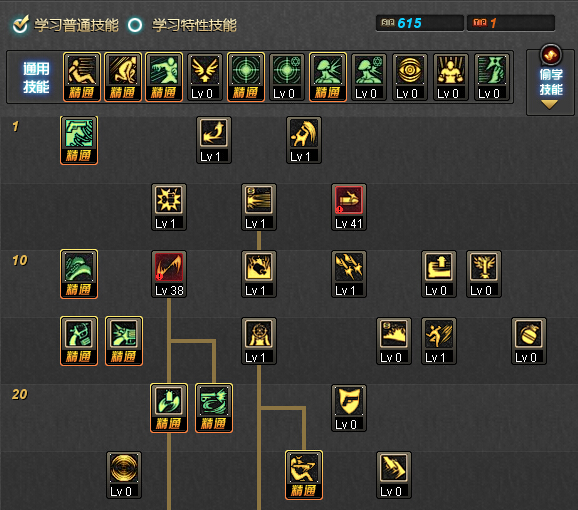578x510 pixels.
Task: Tick the 学习普通技能 checkbox
Action: coord(21,24)
